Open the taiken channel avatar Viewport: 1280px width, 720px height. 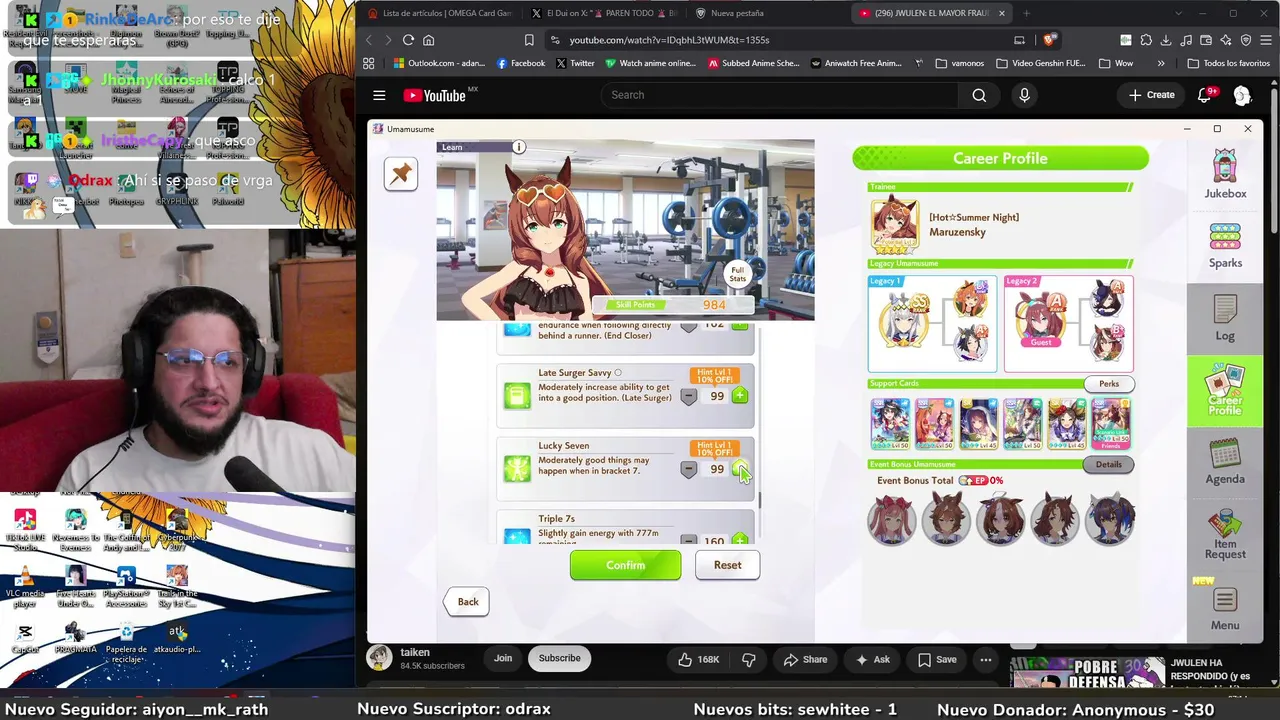(379, 657)
